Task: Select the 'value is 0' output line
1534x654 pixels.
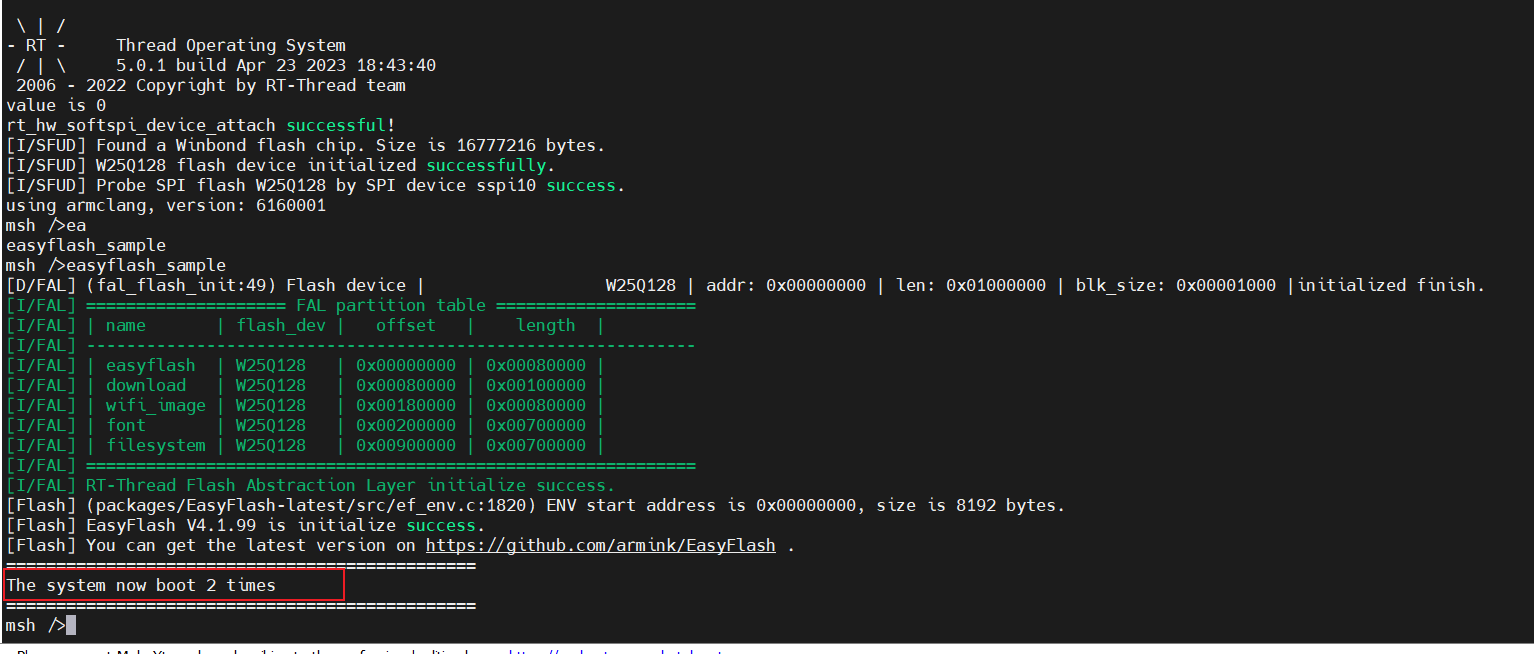Action: (x=56, y=106)
